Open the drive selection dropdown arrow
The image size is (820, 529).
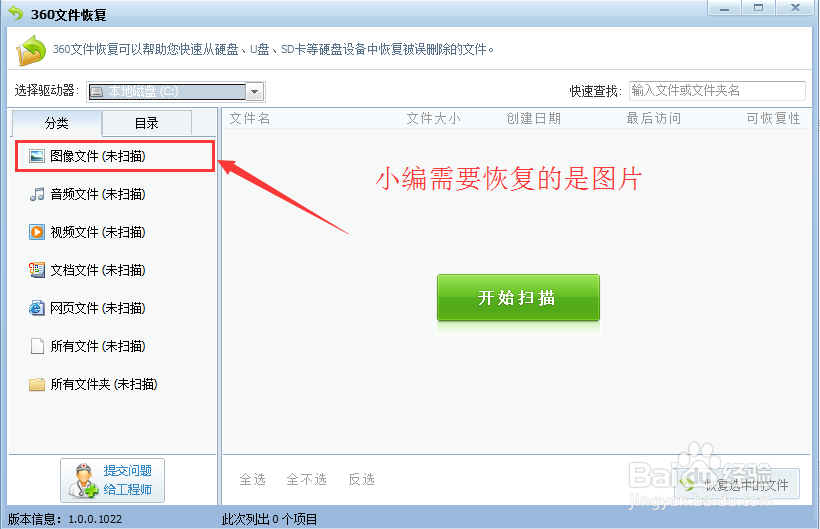pyautogui.click(x=255, y=92)
